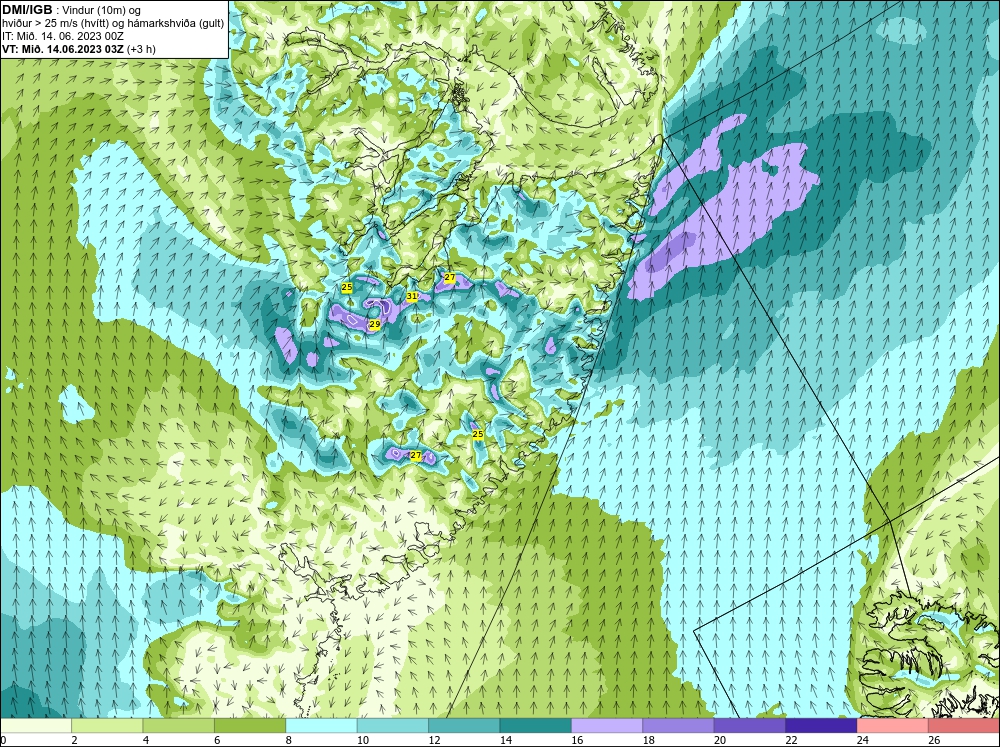Select the turquoise 10–12 m/s legend swatch

click(x=393, y=726)
